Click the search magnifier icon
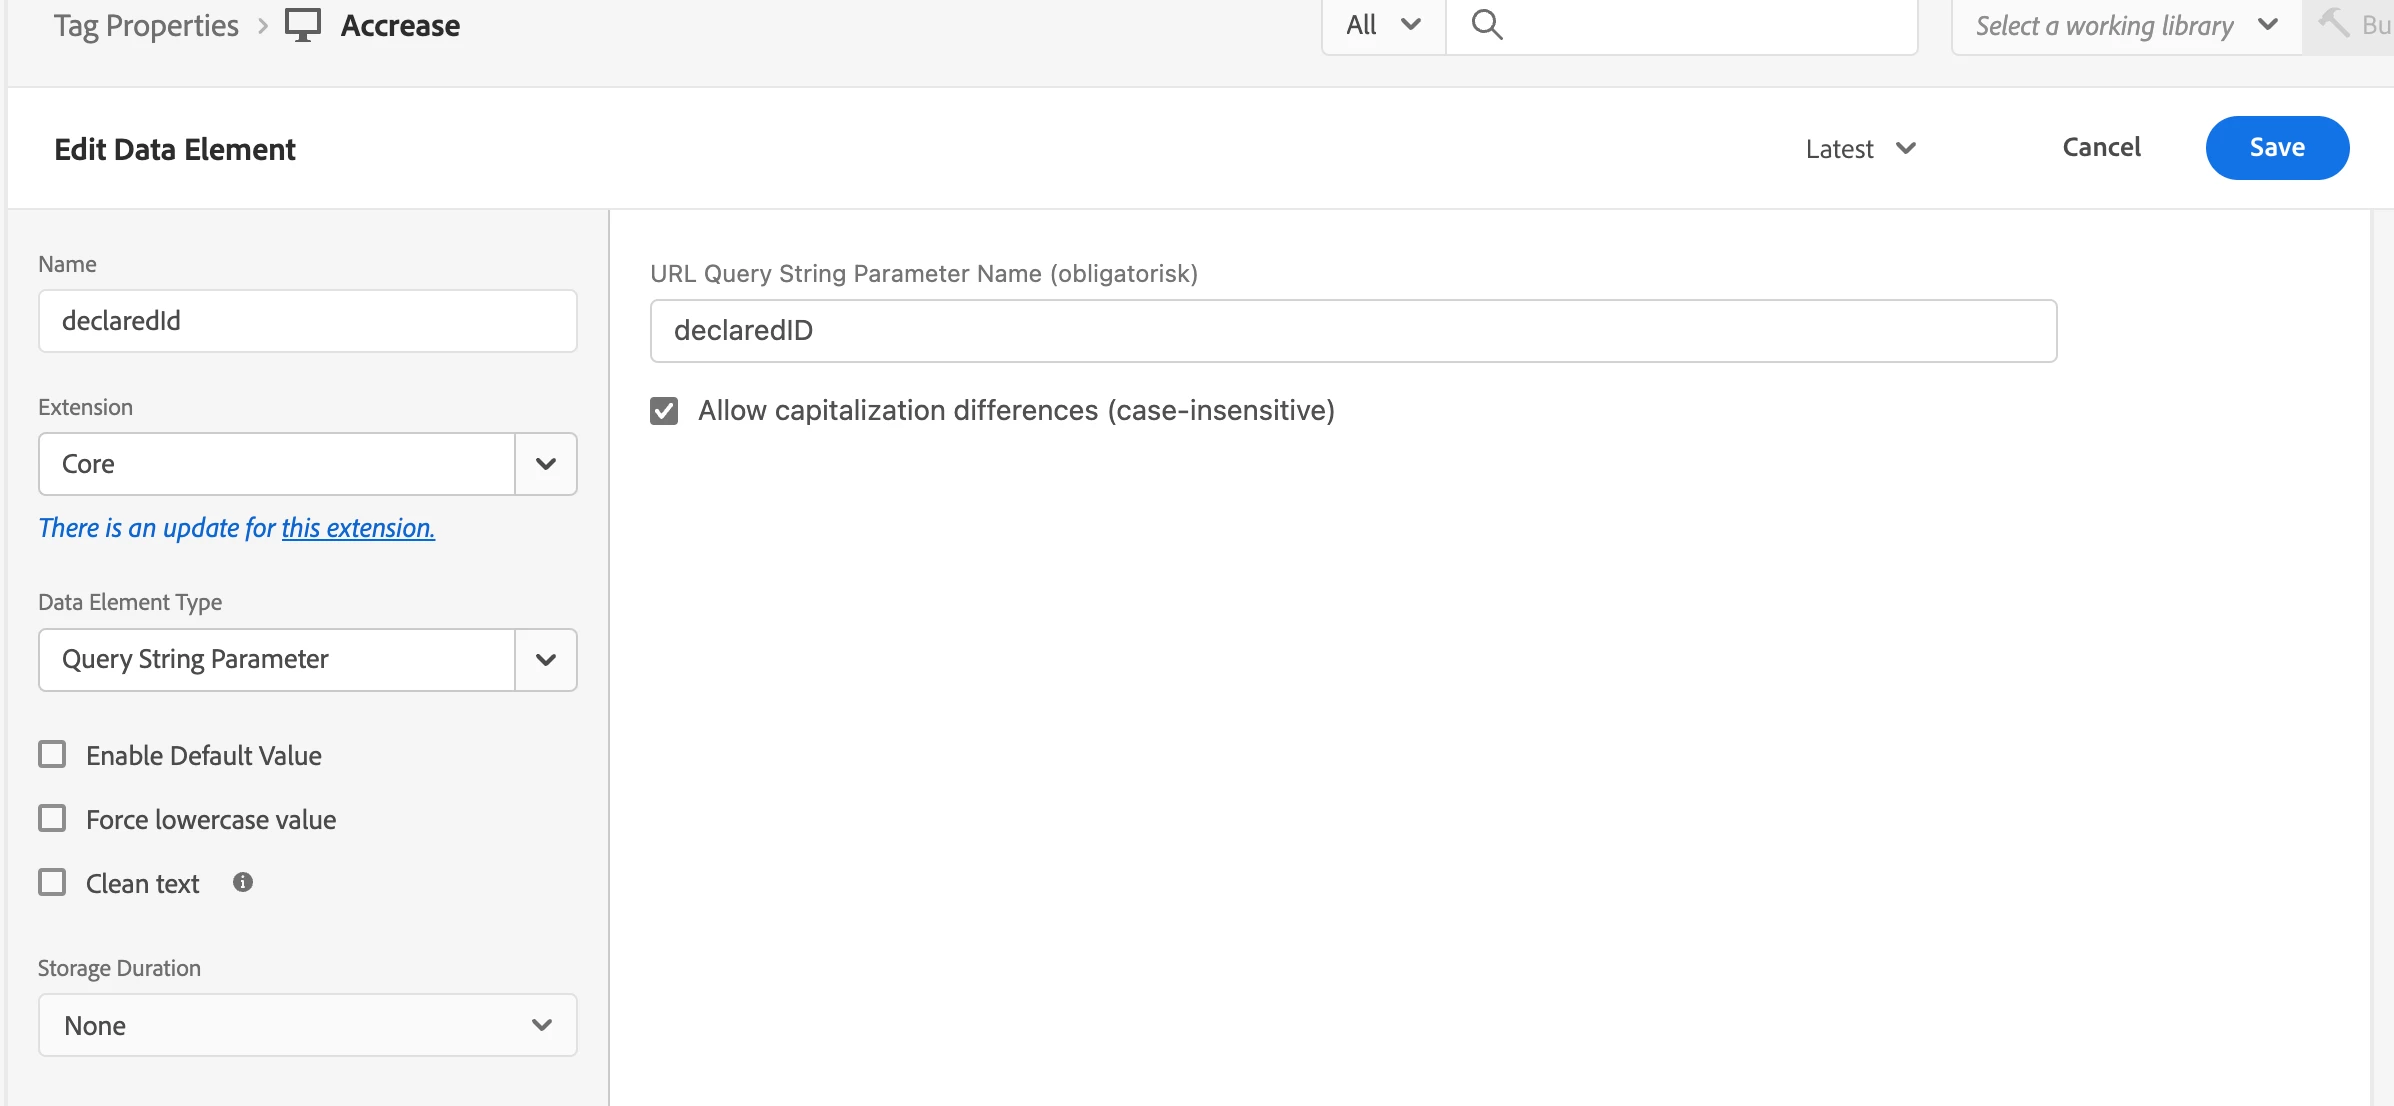 pos(1487,25)
